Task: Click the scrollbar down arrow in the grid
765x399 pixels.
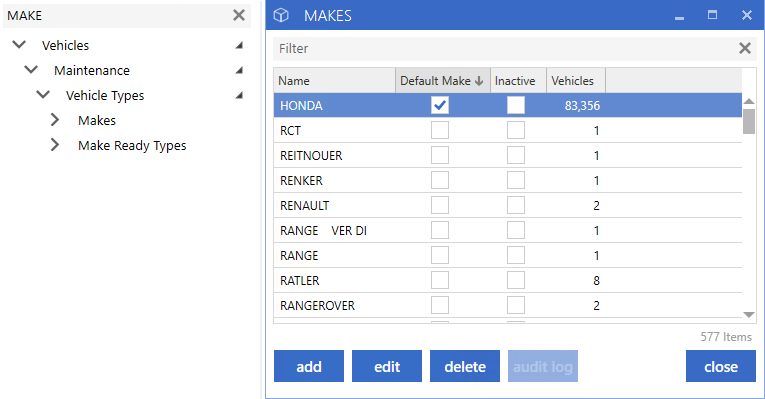Action: pos(749,315)
